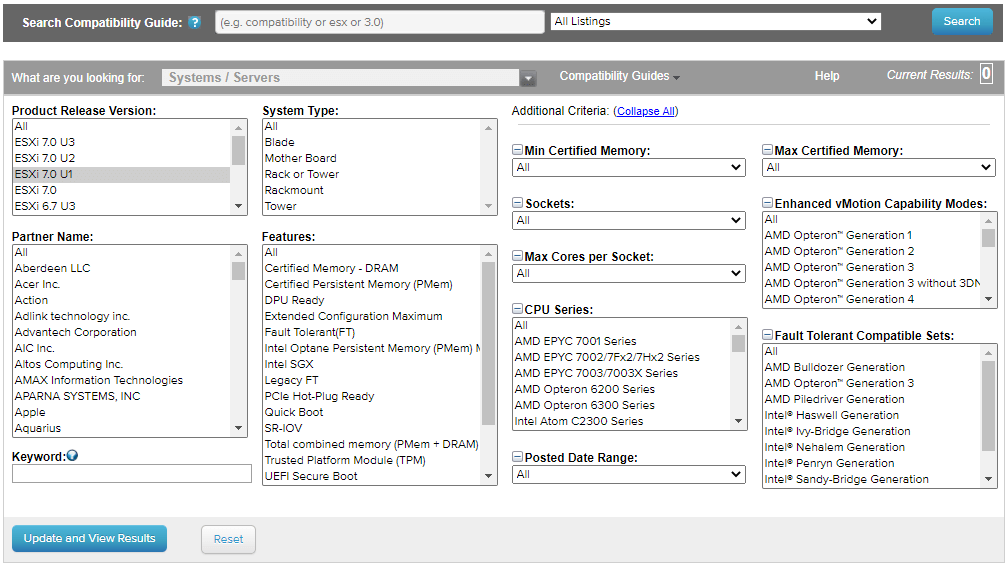Collapse the Posted Date Range section
This screenshot has width=1008, height=566.
click(x=517, y=458)
